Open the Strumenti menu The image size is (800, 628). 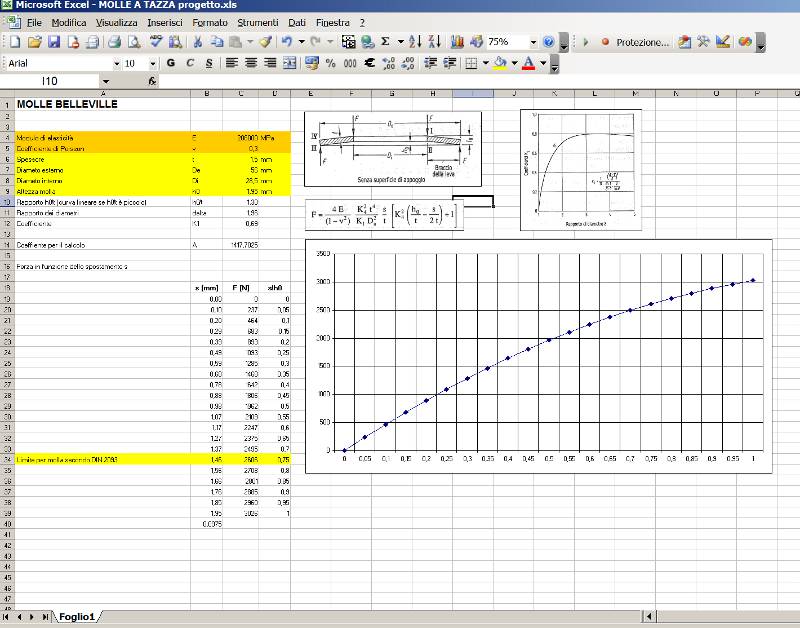pos(258,23)
